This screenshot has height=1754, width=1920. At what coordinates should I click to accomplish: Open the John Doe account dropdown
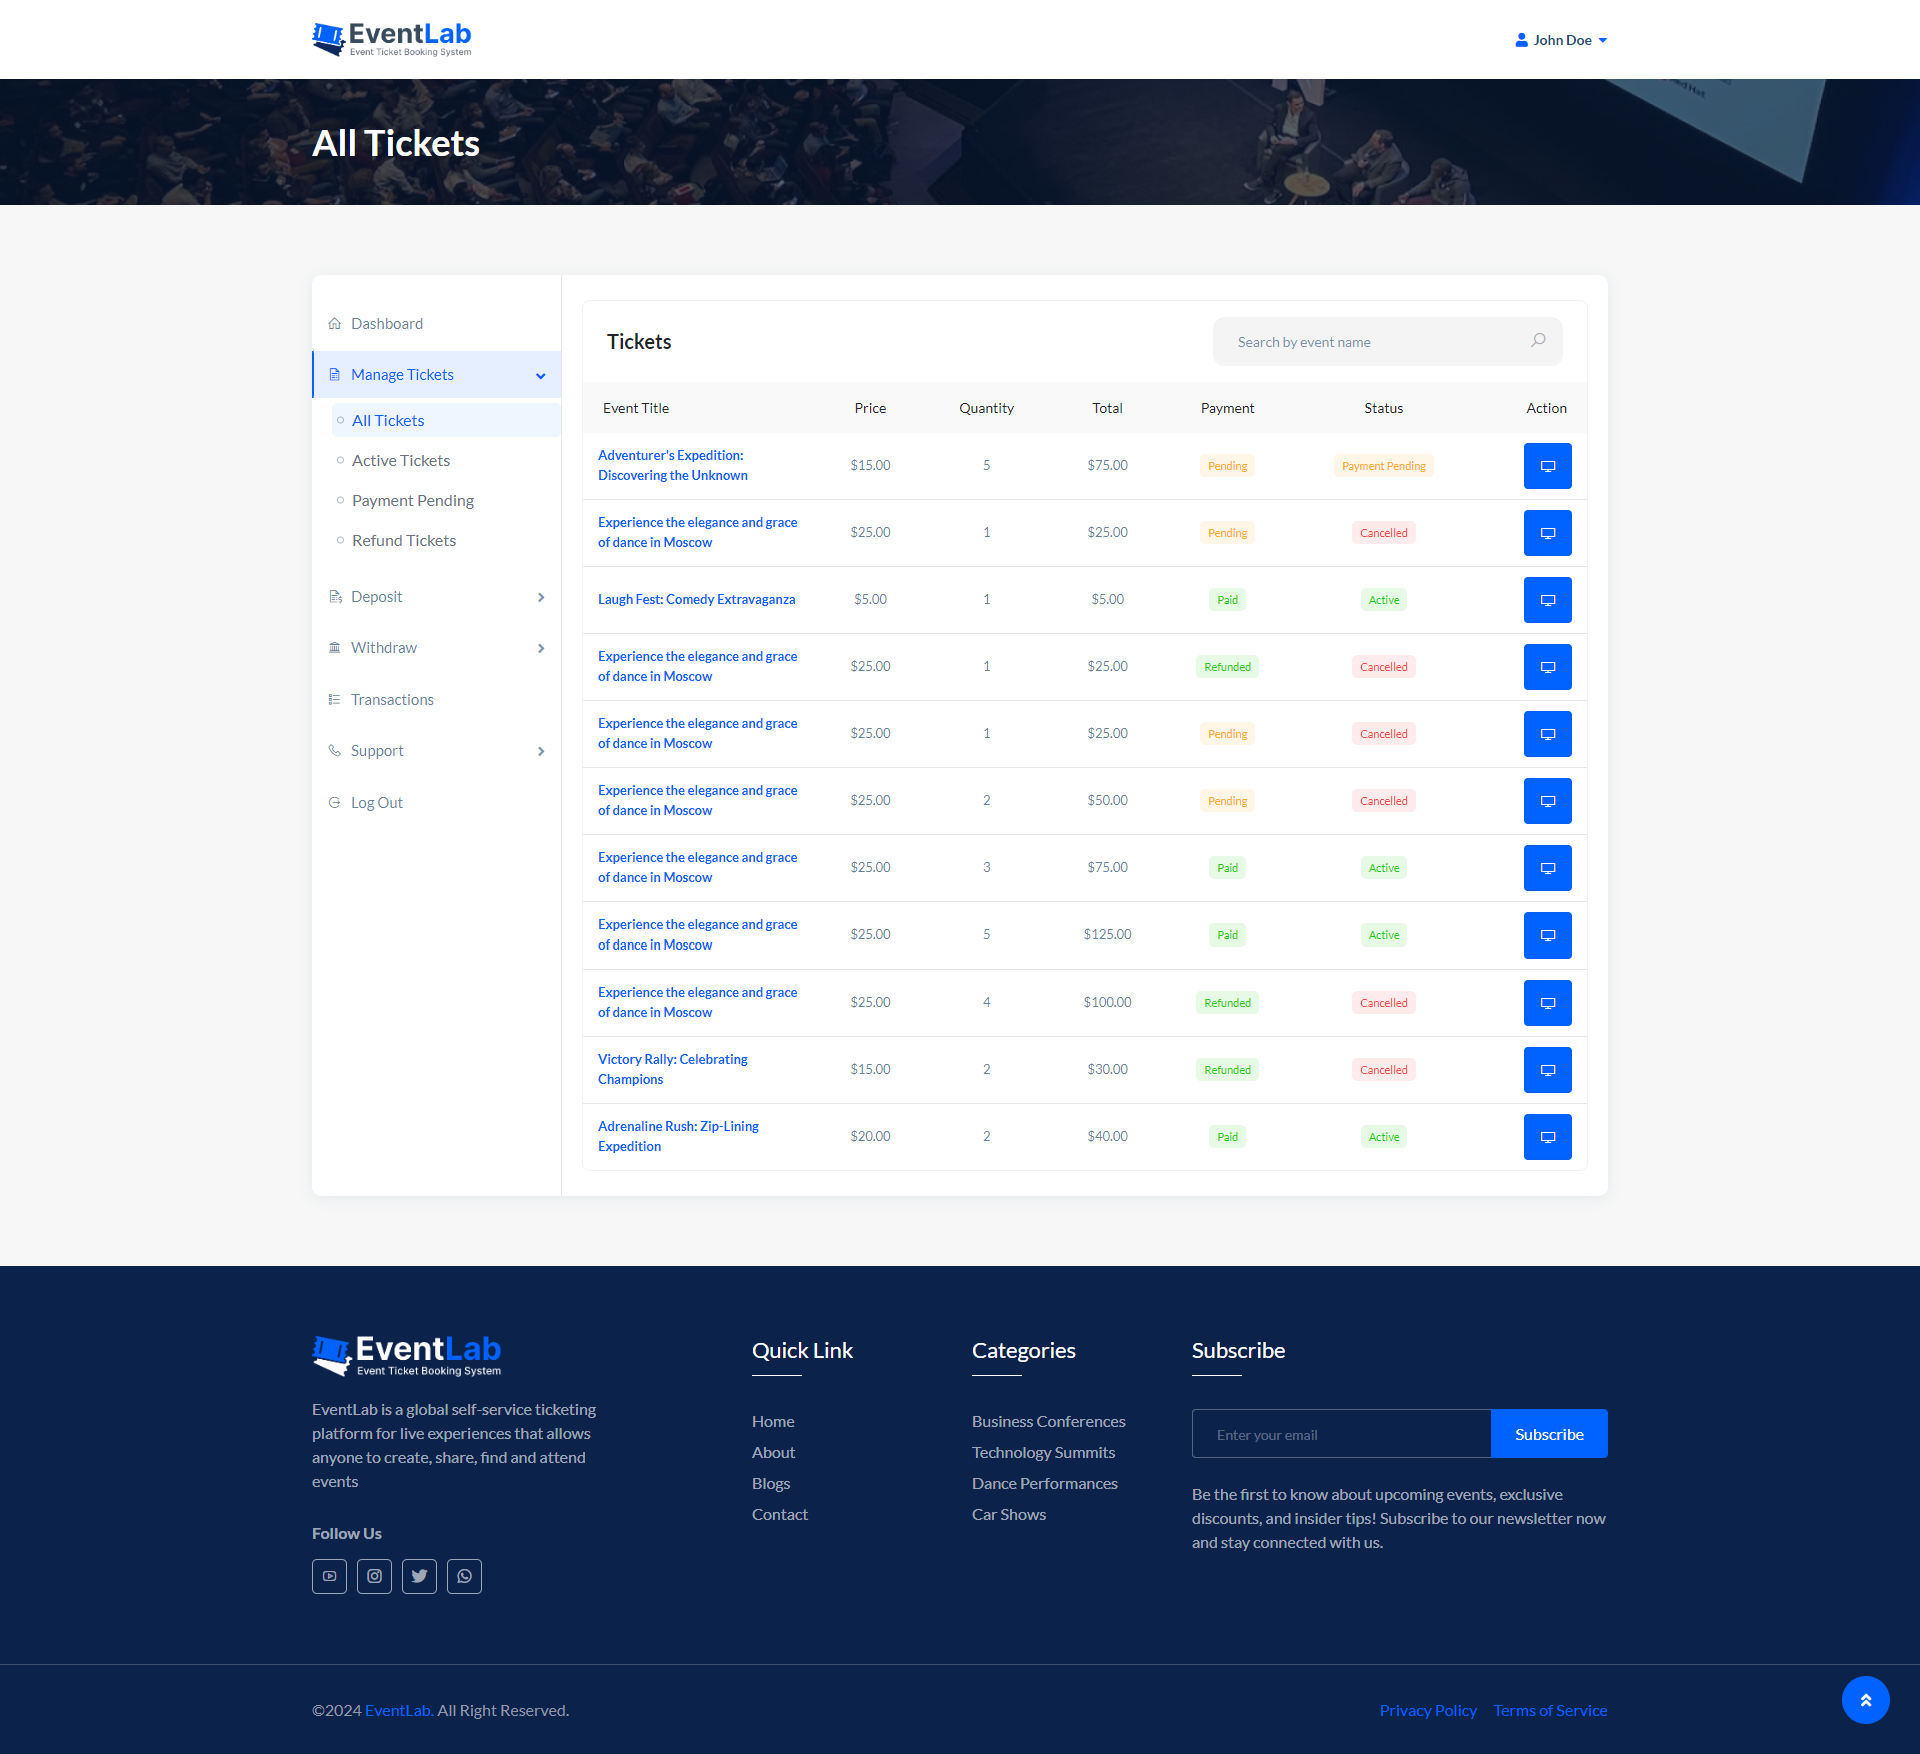[x=1560, y=40]
